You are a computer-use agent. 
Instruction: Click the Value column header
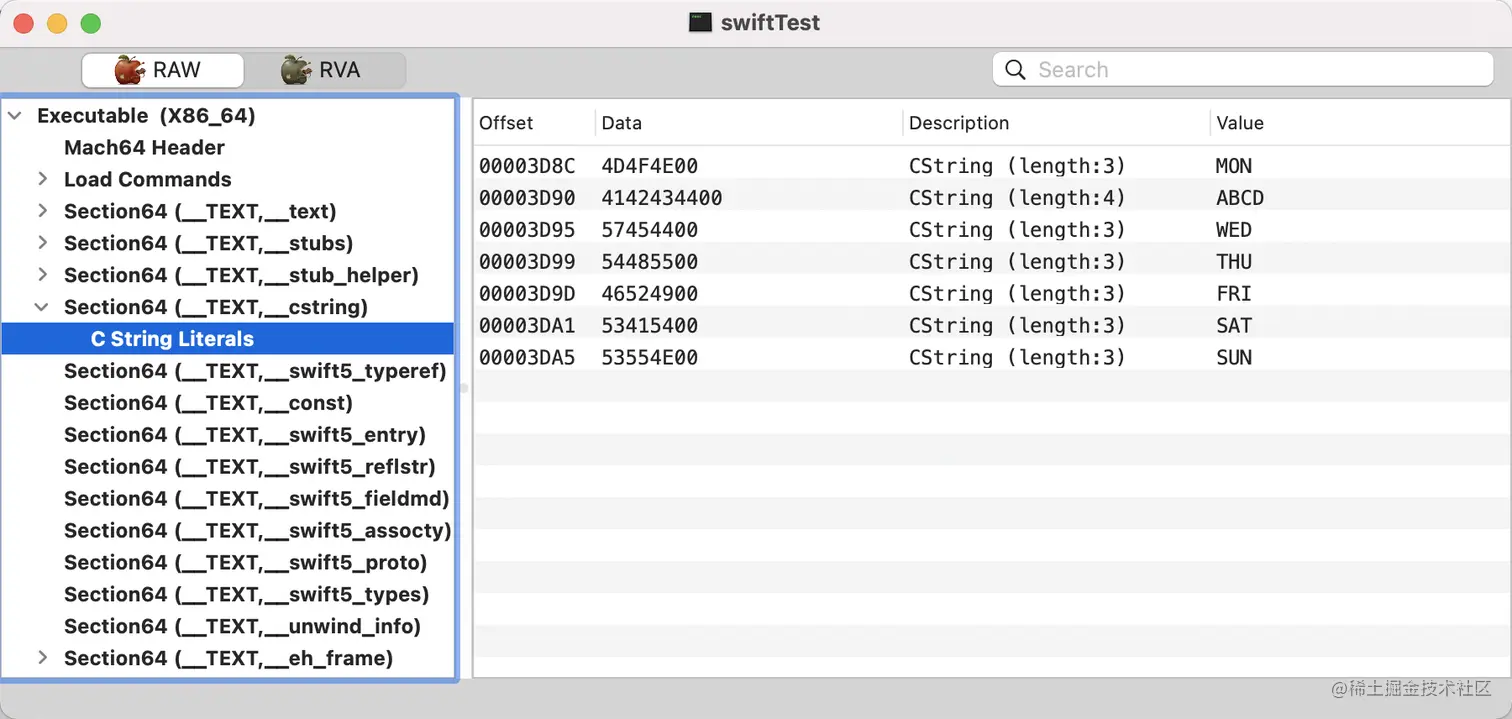pyautogui.click(x=1240, y=124)
